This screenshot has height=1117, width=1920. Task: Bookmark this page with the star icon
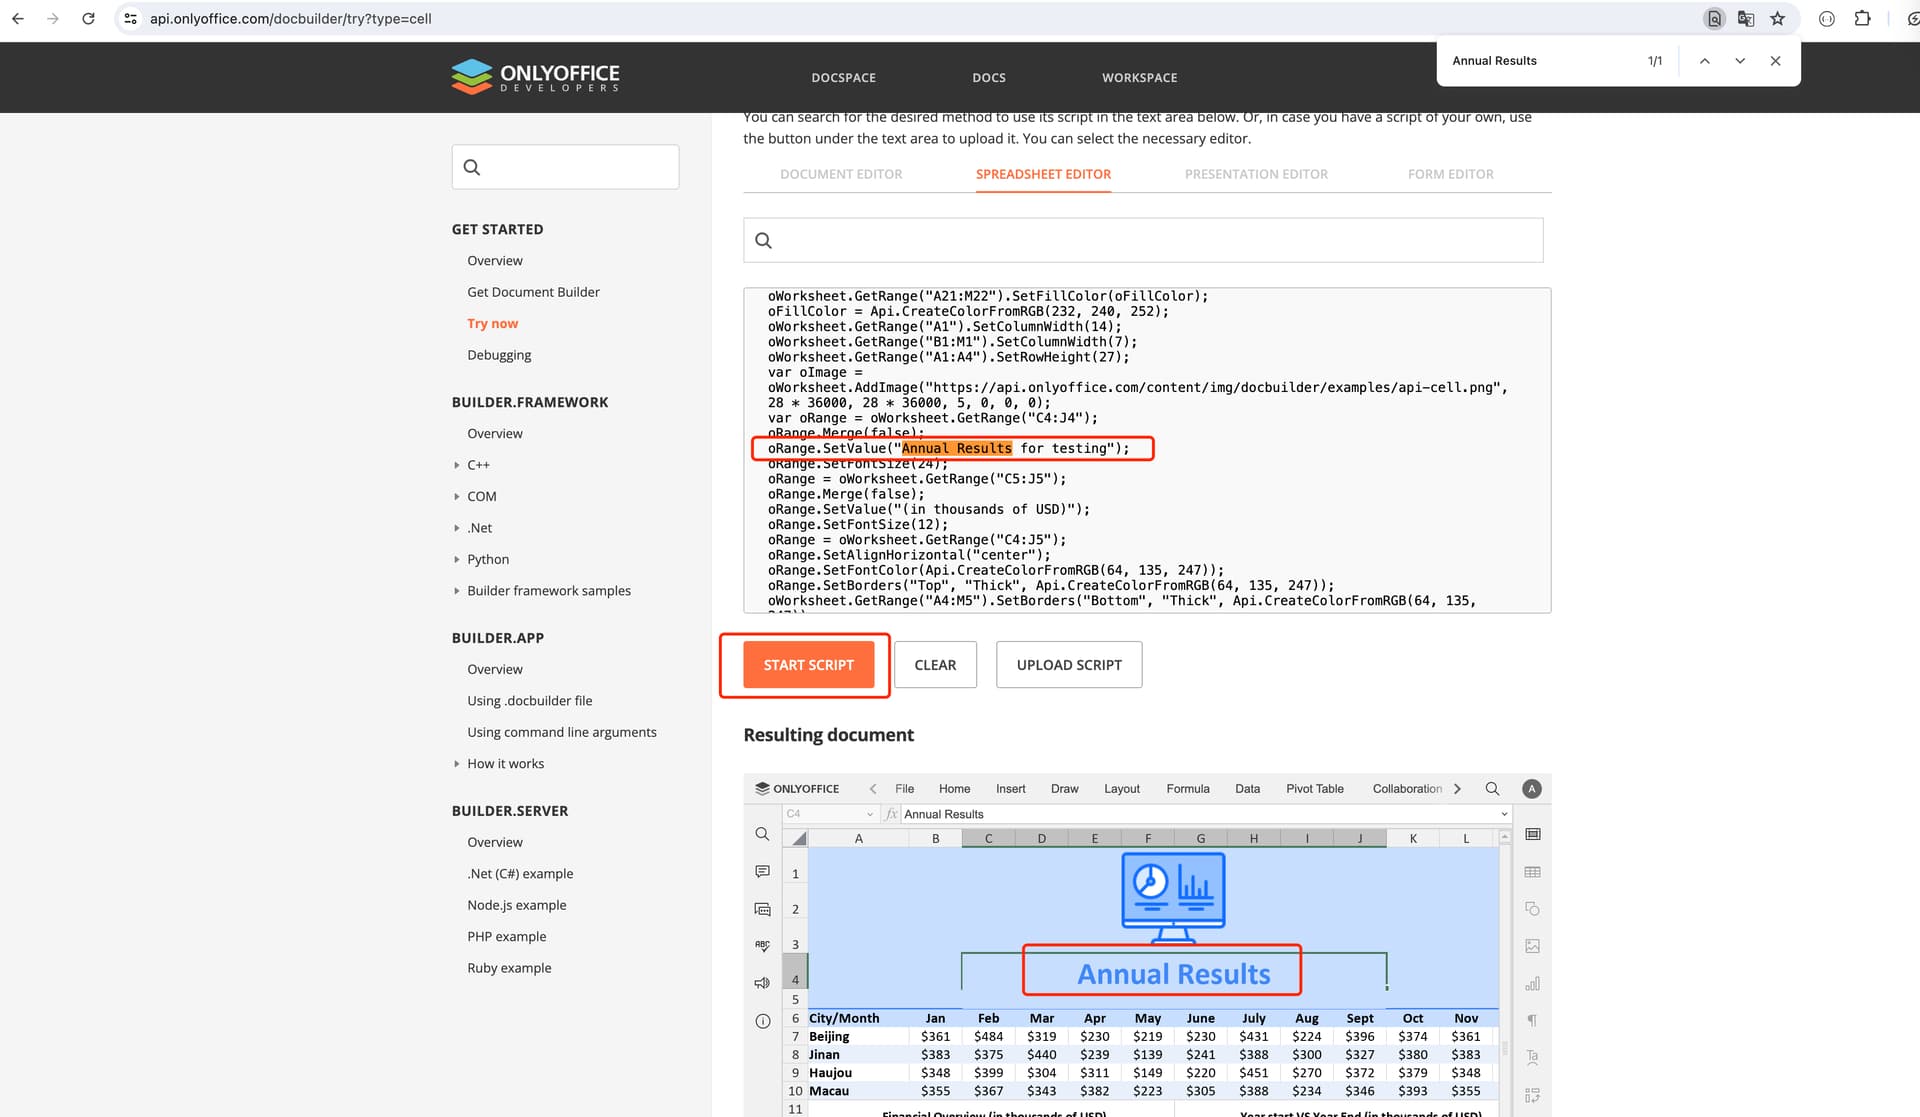tap(1777, 19)
